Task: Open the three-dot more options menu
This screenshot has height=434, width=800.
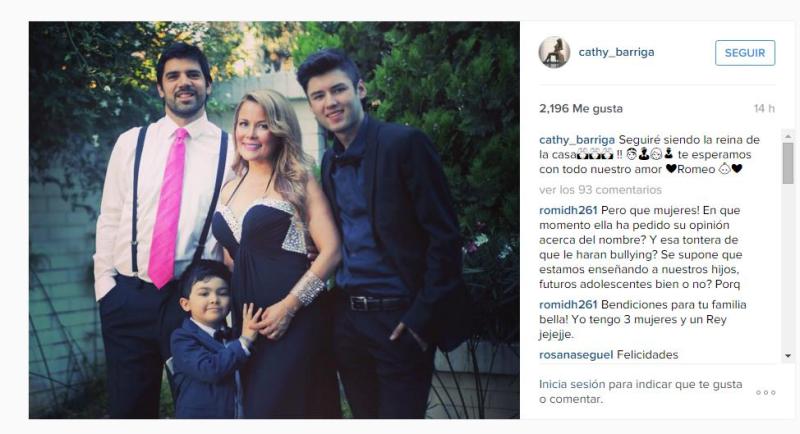Action: [x=766, y=392]
